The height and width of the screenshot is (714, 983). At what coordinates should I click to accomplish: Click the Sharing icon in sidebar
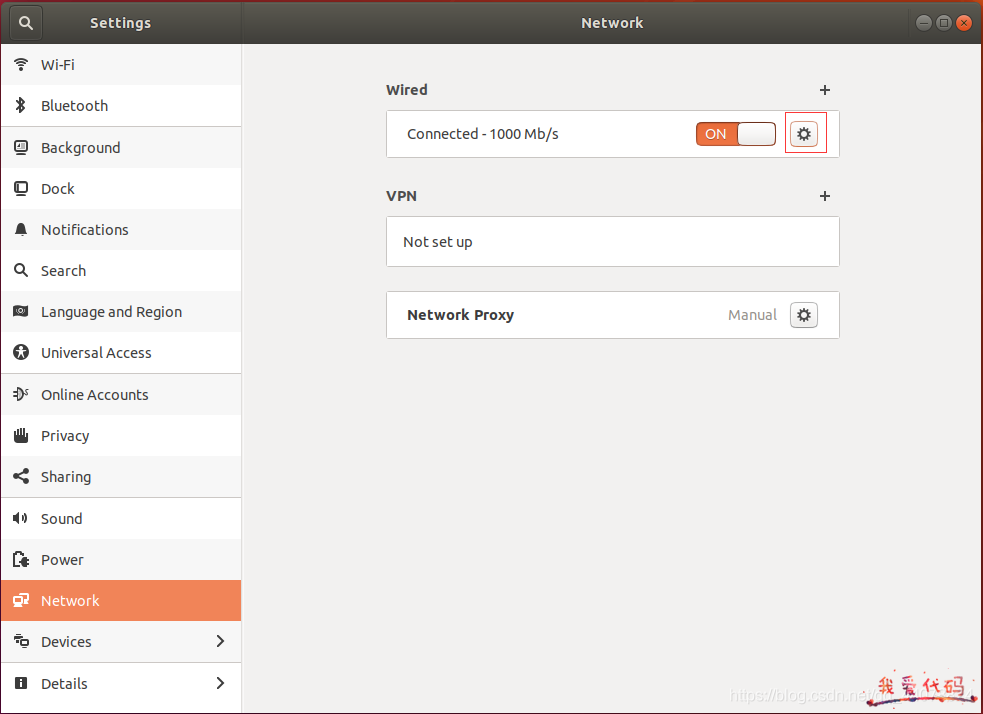(21, 476)
